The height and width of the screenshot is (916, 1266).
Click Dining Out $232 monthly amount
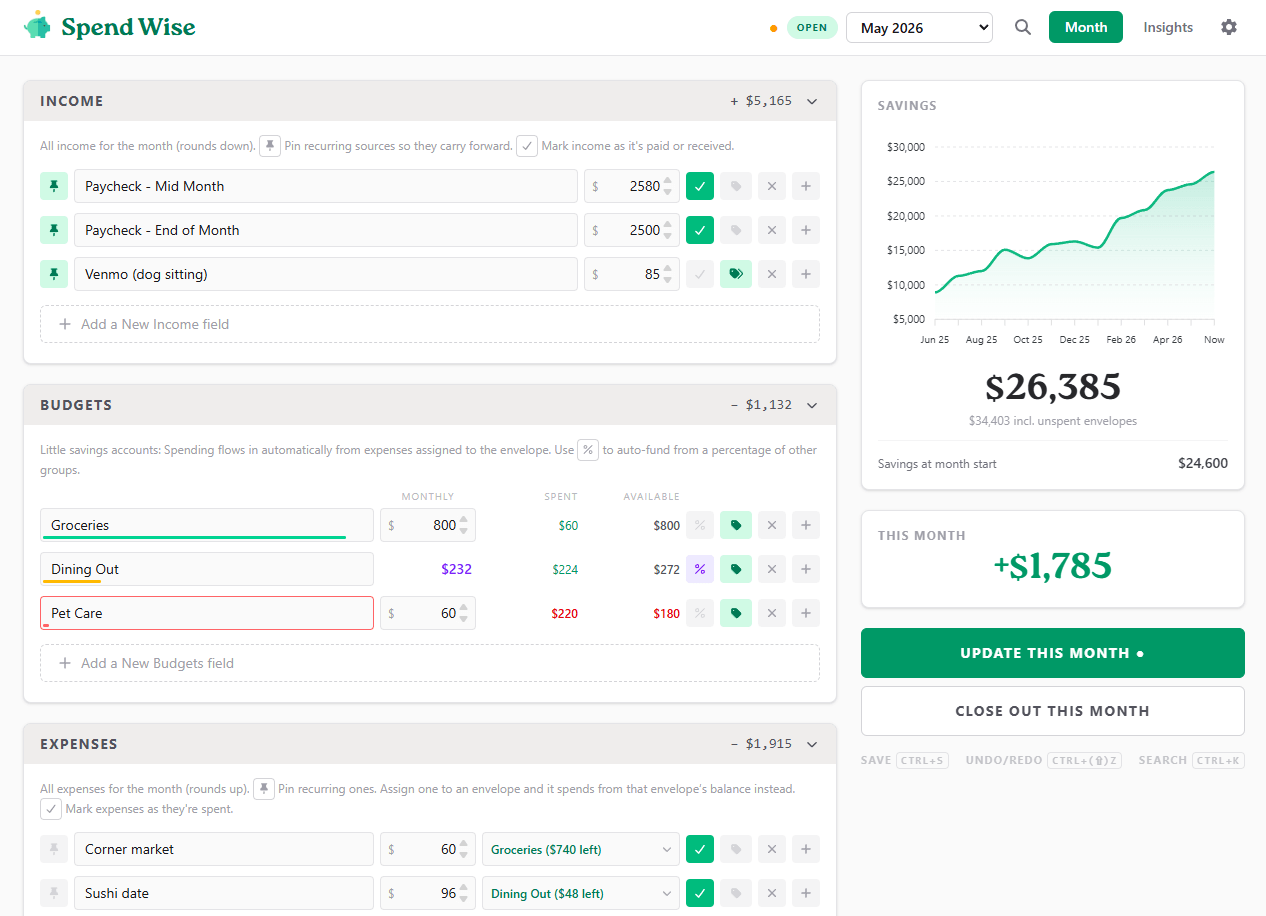456,569
